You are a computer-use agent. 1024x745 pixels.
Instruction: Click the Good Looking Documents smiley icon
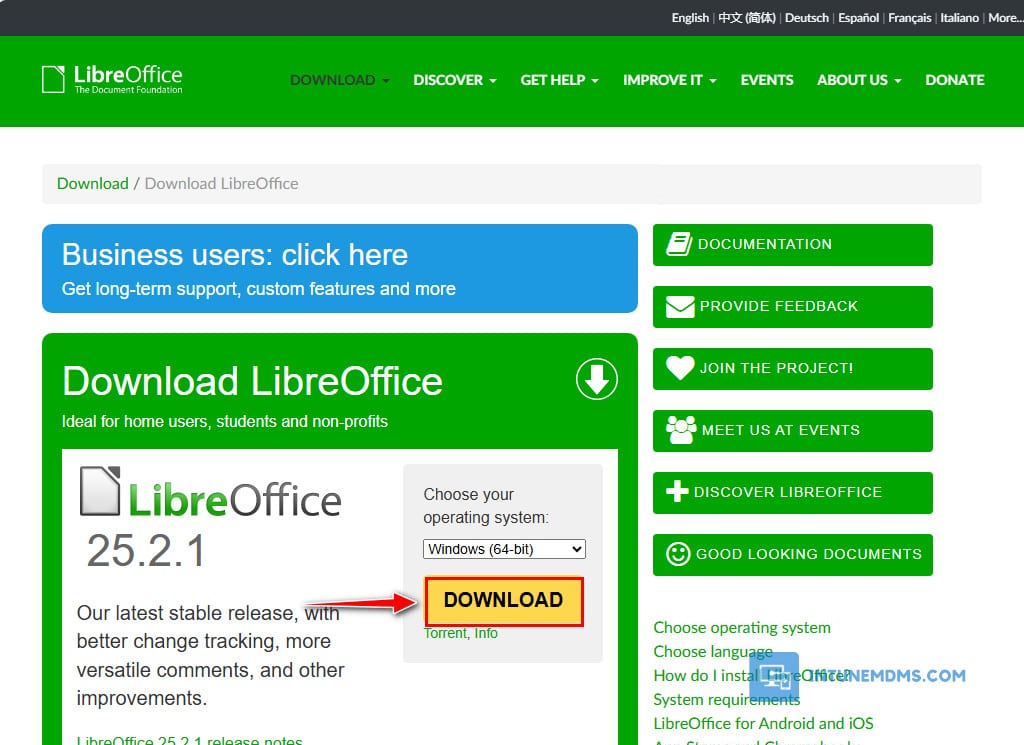pos(678,554)
